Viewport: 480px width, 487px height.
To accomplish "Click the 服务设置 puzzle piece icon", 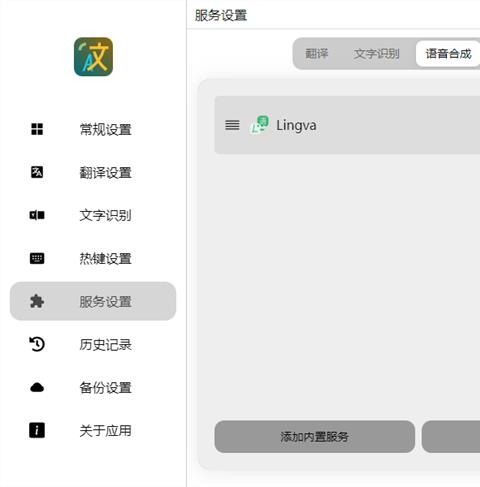I will tap(37, 301).
